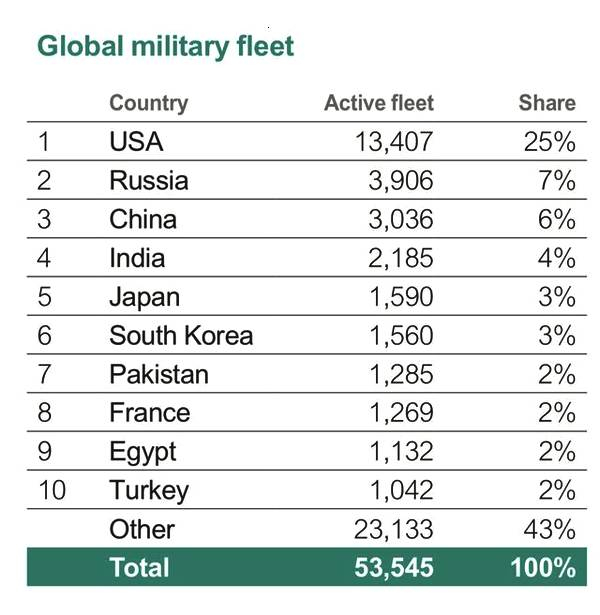Select the China row label
The width and height of the screenshot is (600, 615).
pyautogui.click(x=142, y=220)
